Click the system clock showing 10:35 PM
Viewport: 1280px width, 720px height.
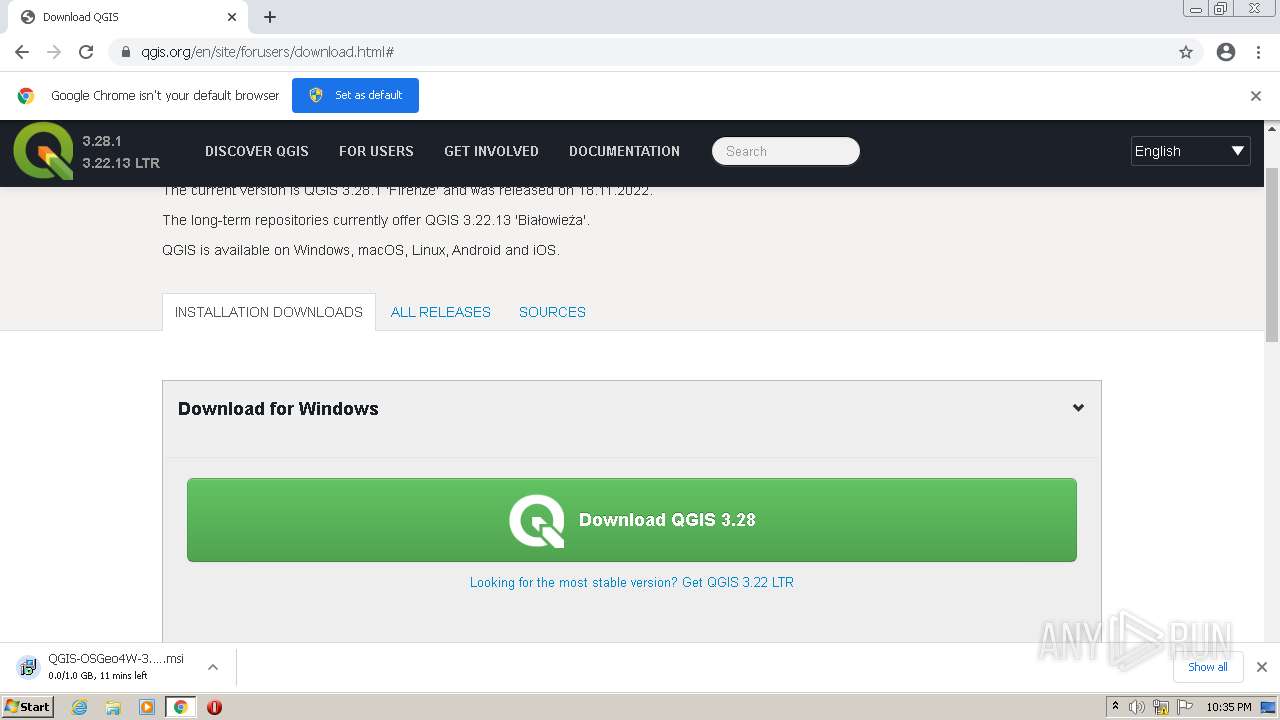click(x=1229, y=707)
